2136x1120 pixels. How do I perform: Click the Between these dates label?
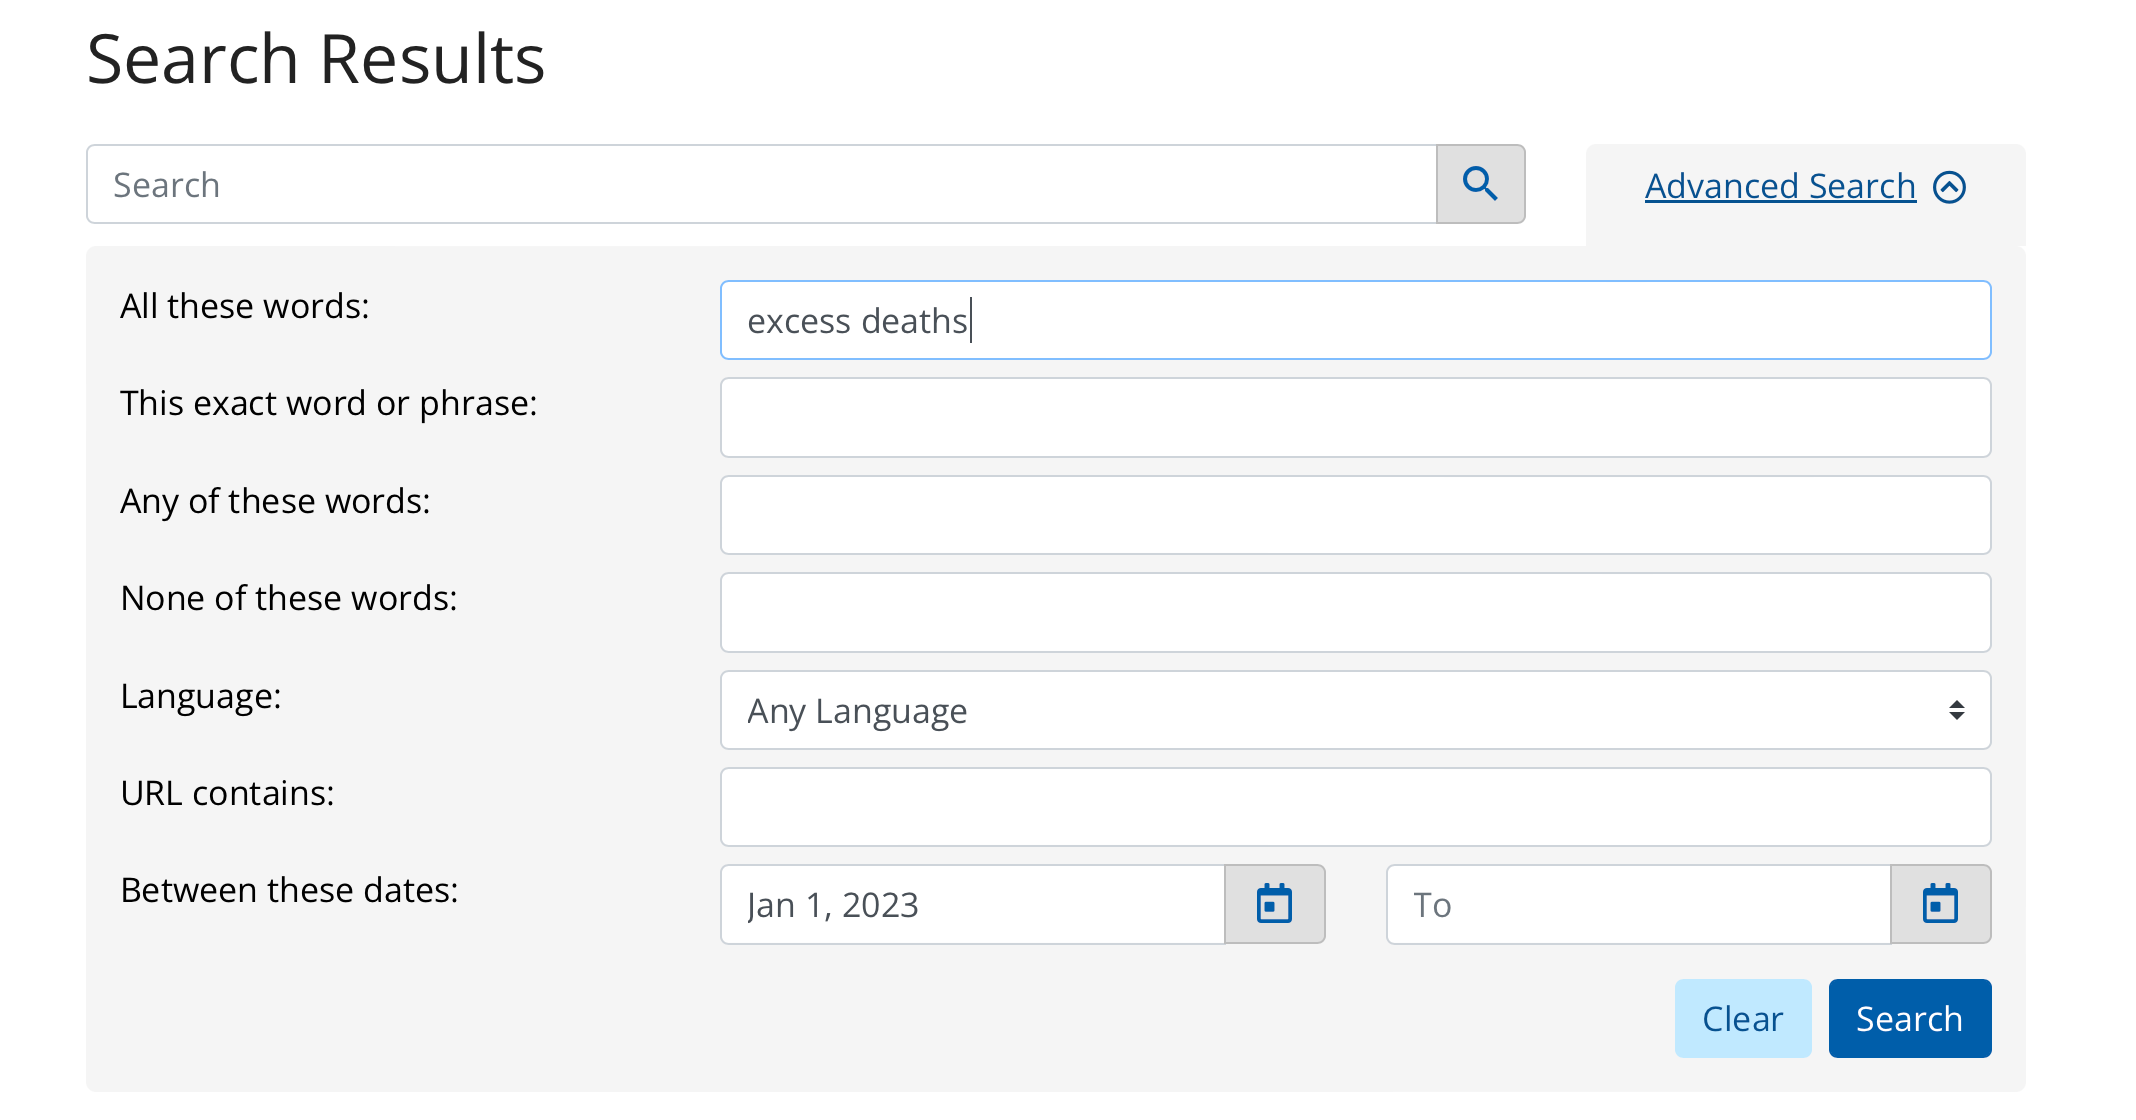click(289, 890)
